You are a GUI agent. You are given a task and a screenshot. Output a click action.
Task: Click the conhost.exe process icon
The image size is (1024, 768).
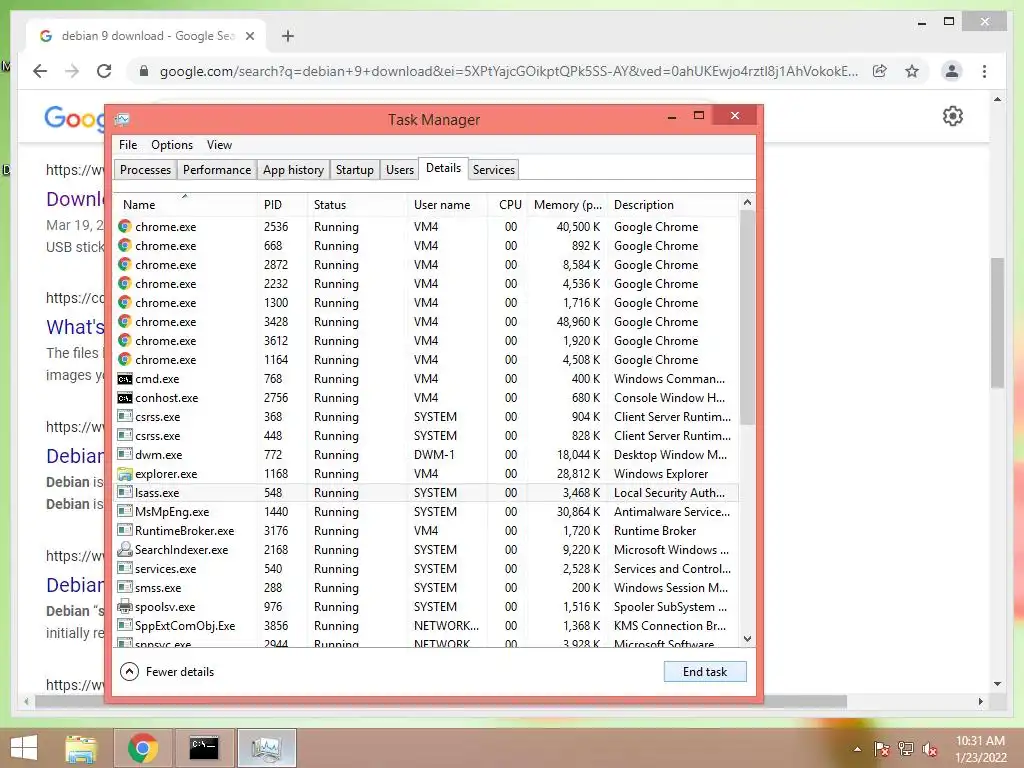[x=124, y=398]
